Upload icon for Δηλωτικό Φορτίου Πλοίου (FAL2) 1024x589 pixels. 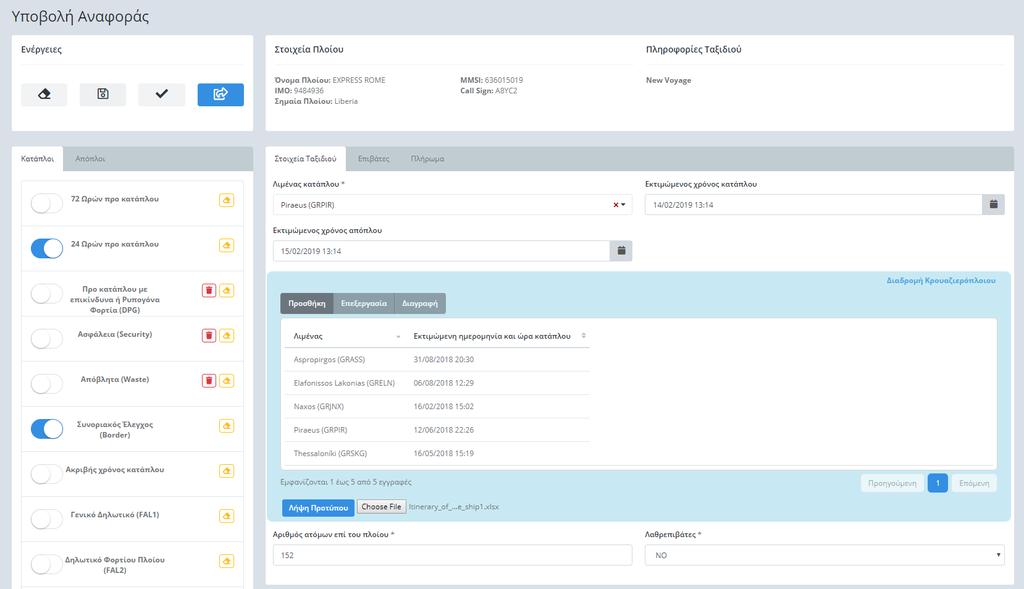227,561
